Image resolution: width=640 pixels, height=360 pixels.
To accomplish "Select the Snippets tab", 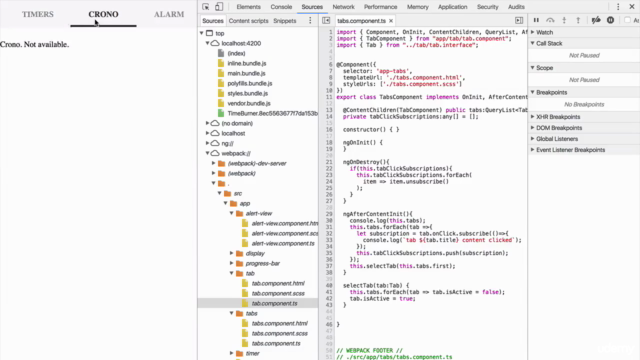I will [284, 21].
